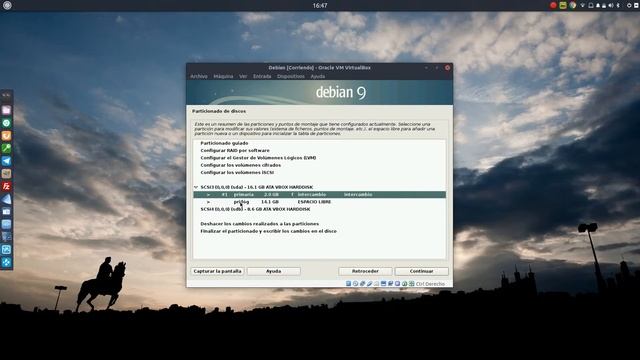Screen dimensions: 640x360
Task: Click the Ctrl Derecho host key indicator
Action: [x=430, y=284]
